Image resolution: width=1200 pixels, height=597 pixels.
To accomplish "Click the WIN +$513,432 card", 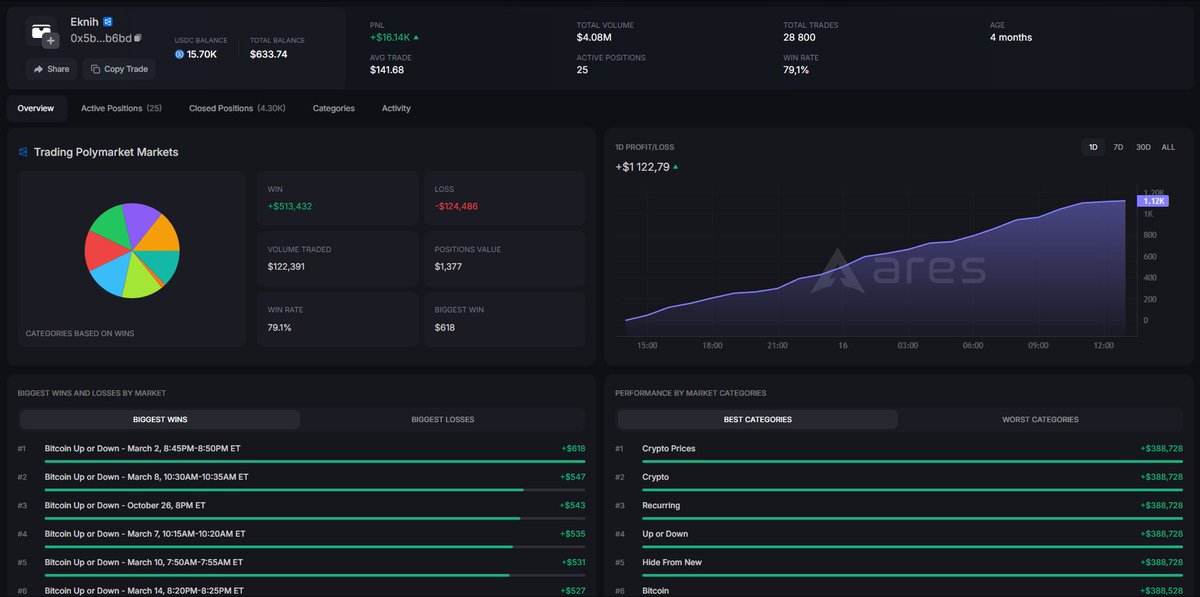I will pyautogui.click(x=338, y=198).
